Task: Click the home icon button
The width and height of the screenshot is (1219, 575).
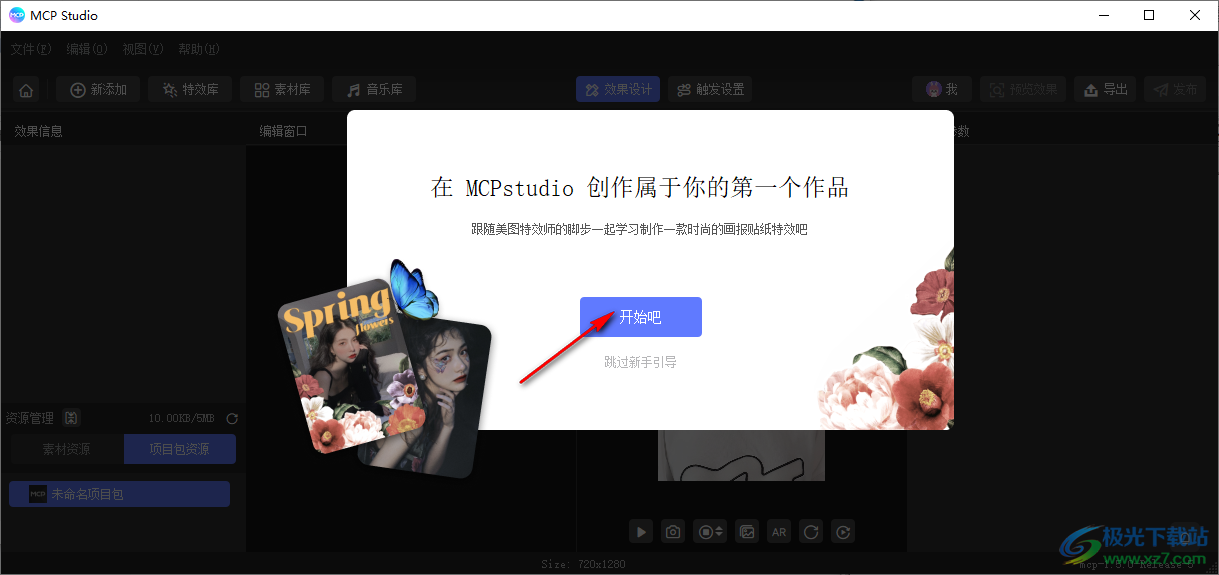Action: 26,90
